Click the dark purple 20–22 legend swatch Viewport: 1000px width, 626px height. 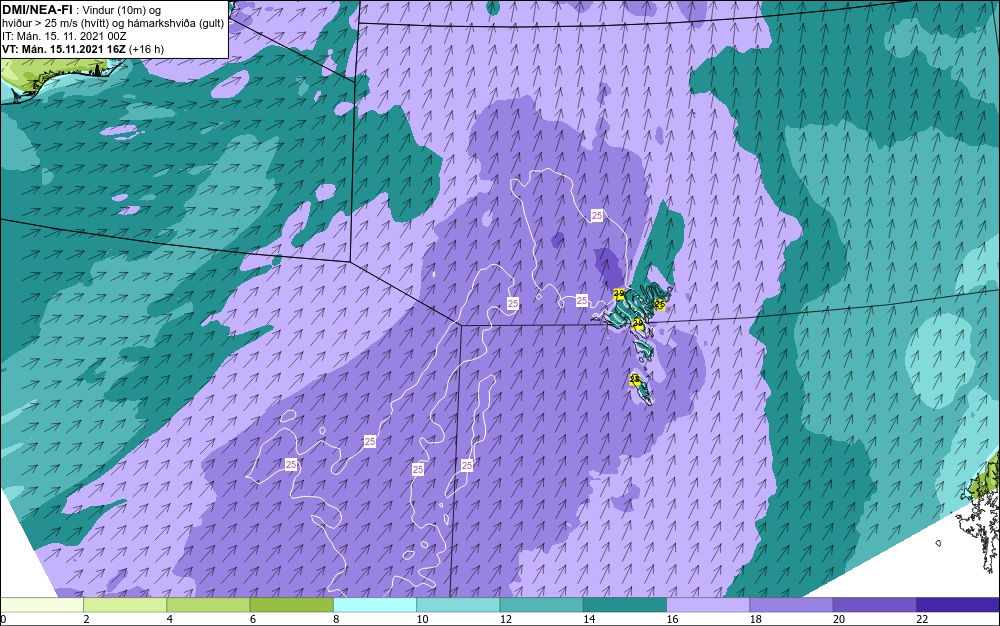click(874, 605)
